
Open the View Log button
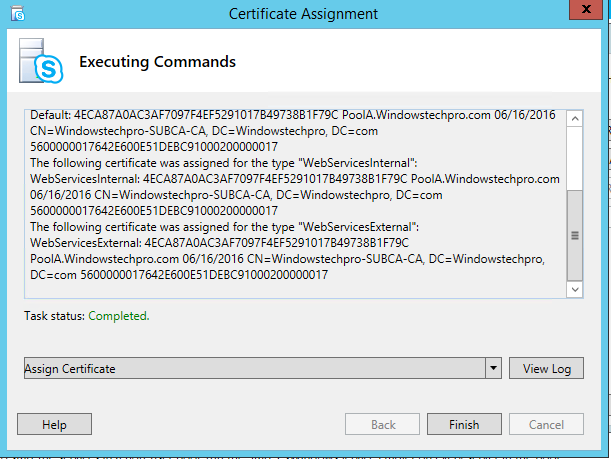[546, 368]
